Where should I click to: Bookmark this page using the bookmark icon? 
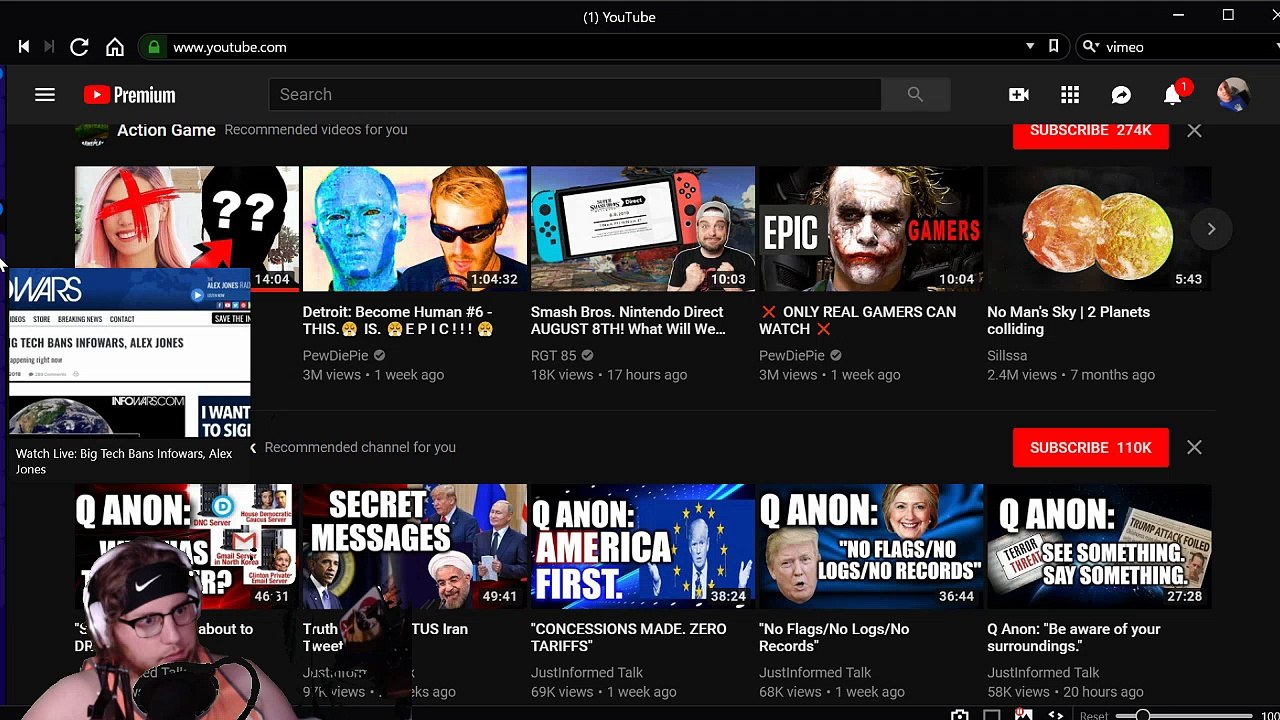1053,47
